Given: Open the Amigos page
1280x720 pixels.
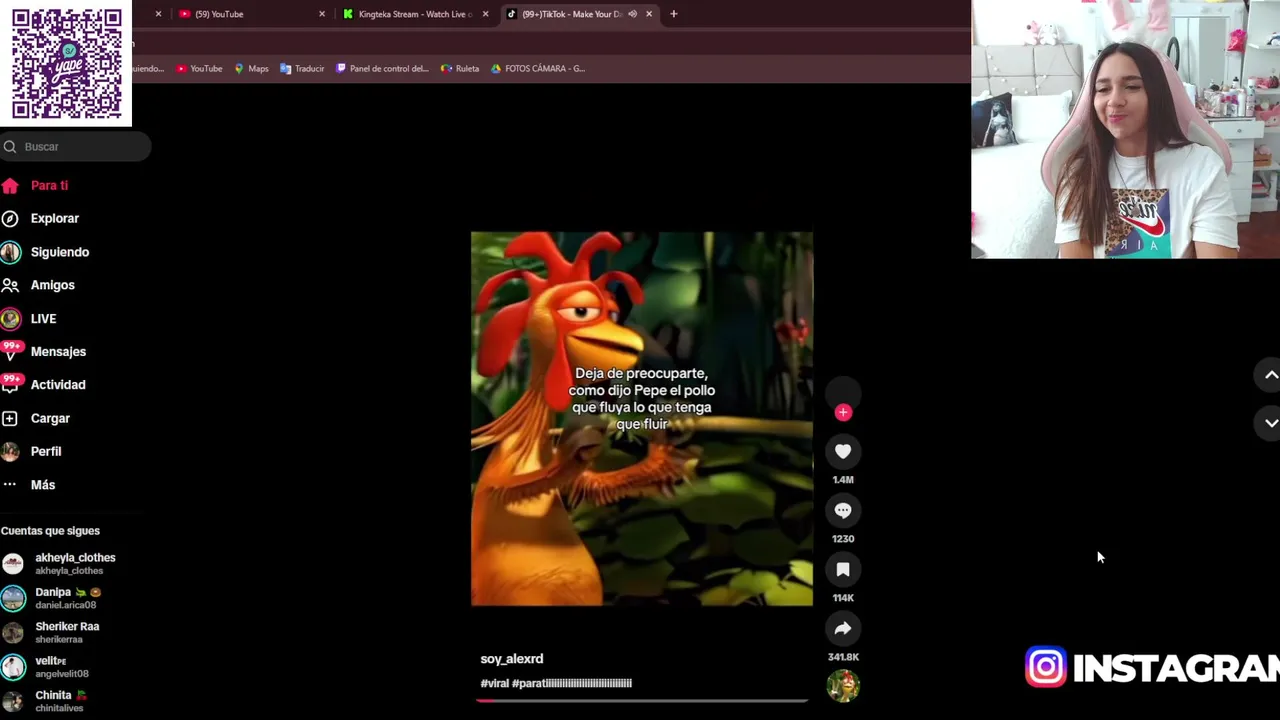Looking at the screenshot, I should [52, 285].
